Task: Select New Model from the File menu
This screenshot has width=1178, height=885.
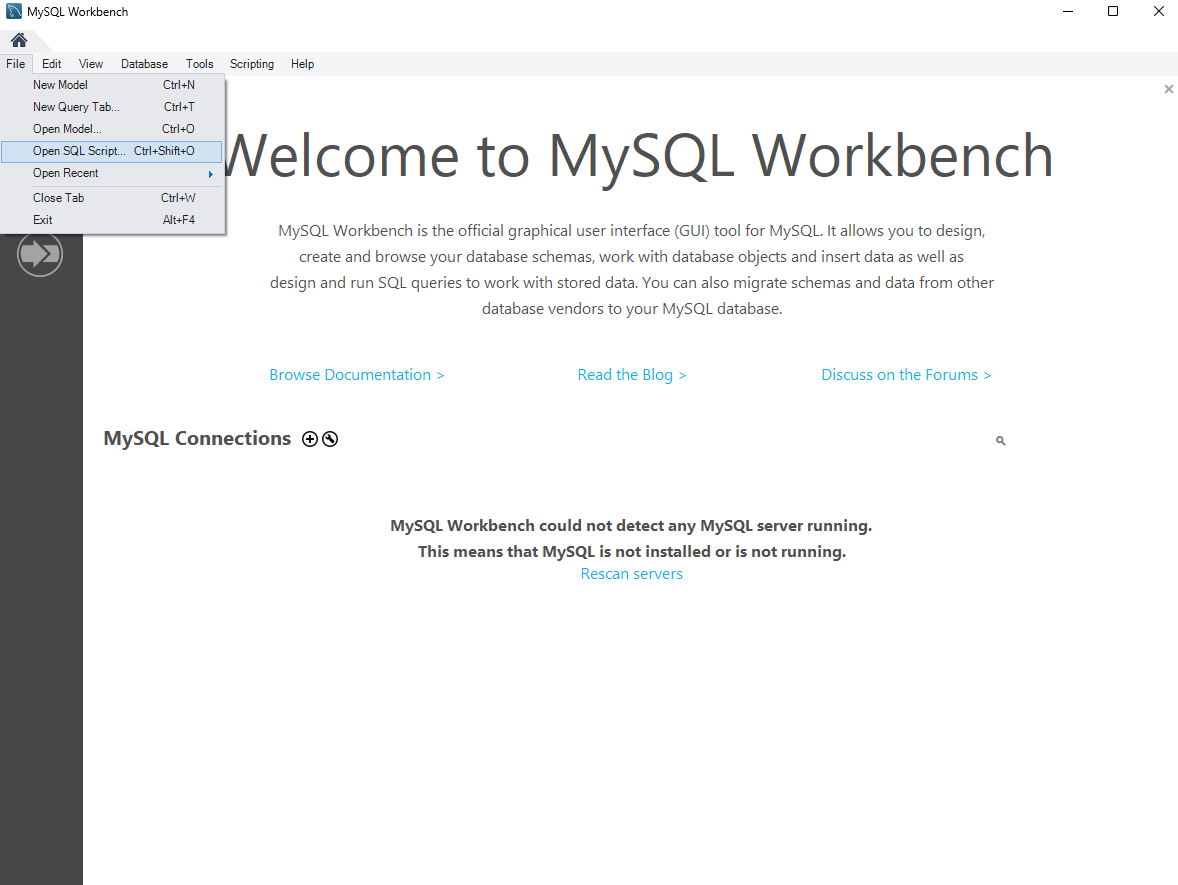Action: tap(60, 85)
